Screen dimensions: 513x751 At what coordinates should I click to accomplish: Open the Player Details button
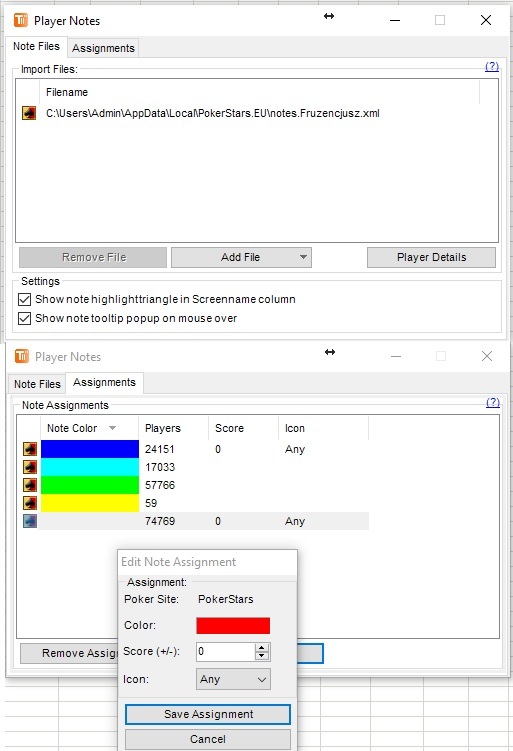pos(432,257)
